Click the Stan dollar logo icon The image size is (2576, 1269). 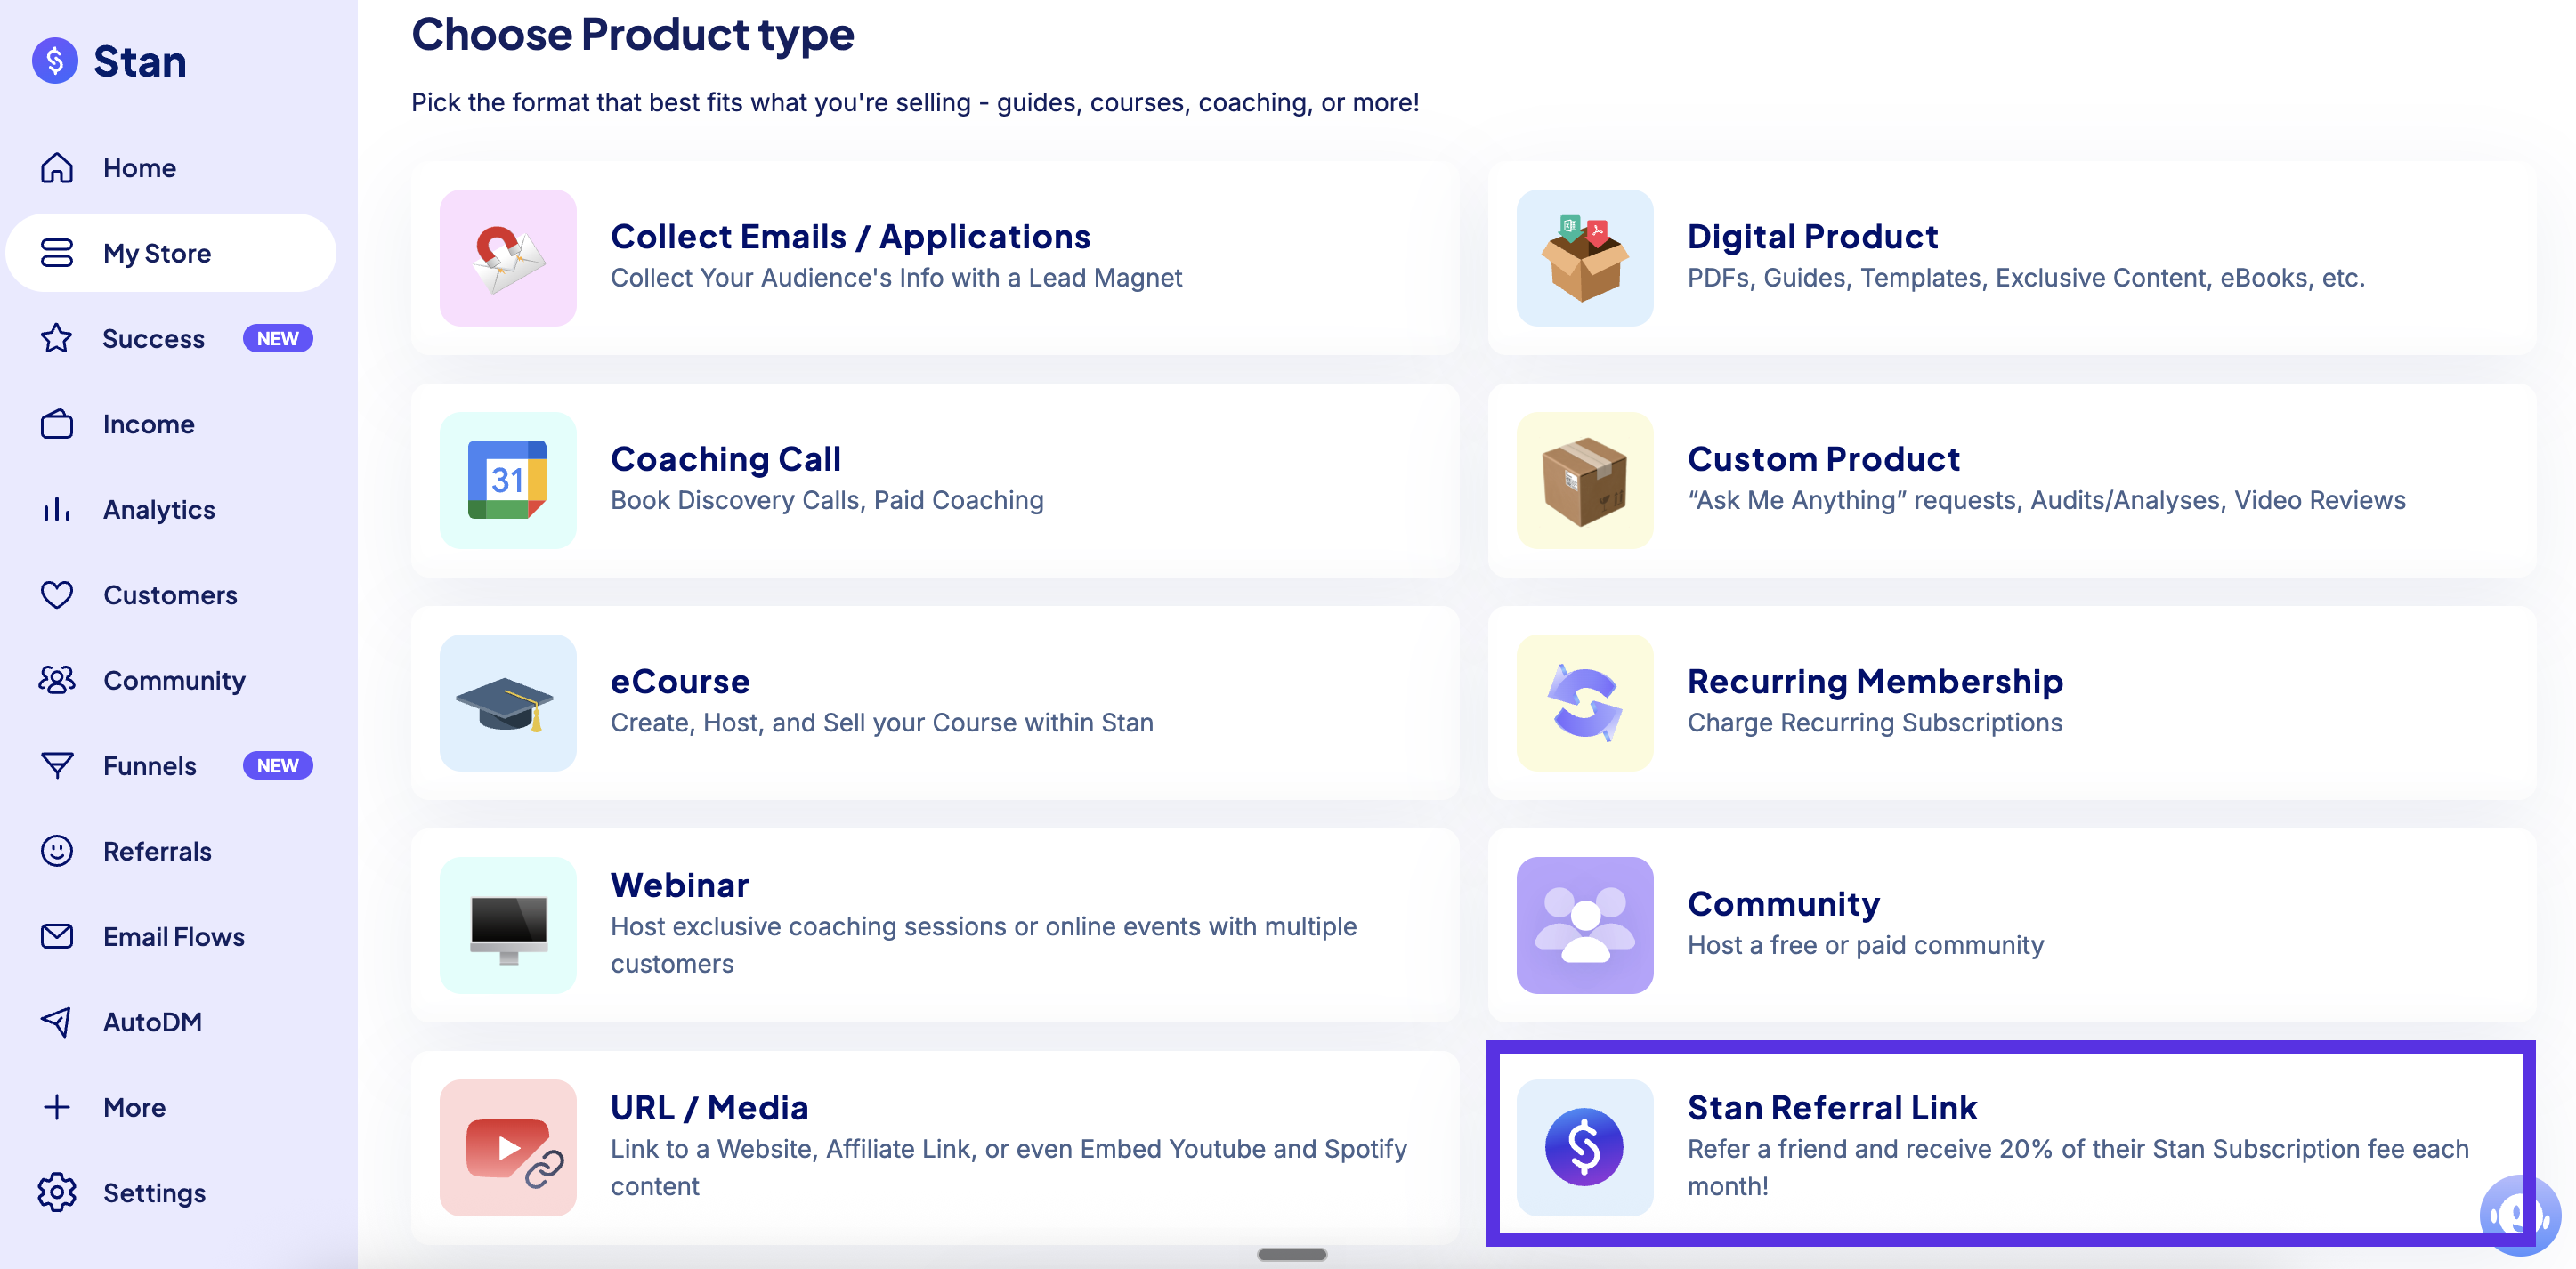(x=55, y=61)
